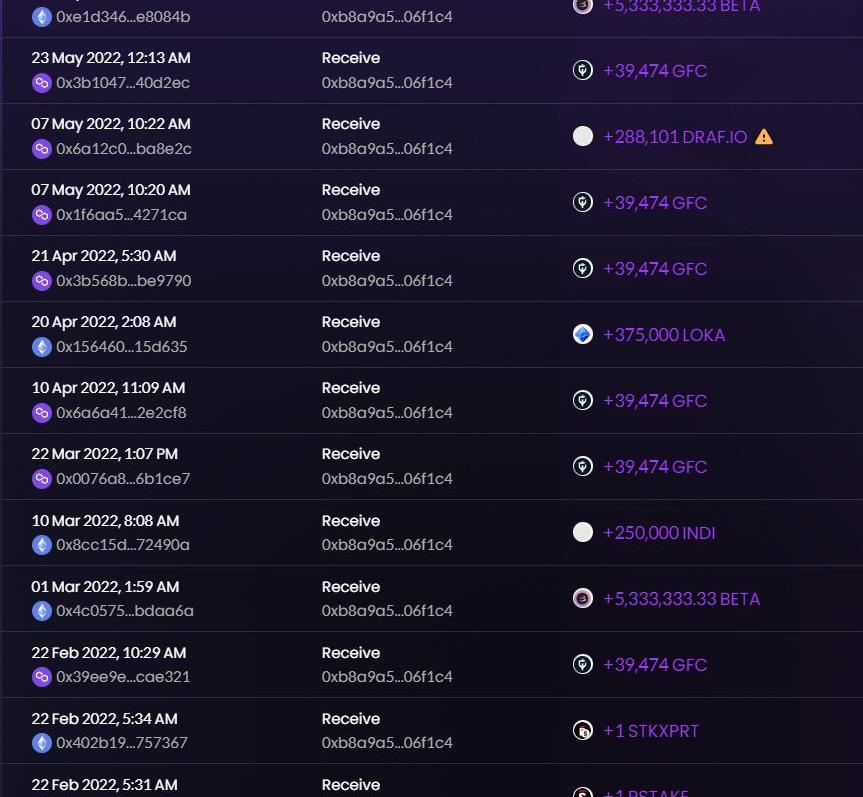Select the 10 Apr 2022, 11:09 AM transaction row
Screen dimensions: 863x797
coord(431,401)
